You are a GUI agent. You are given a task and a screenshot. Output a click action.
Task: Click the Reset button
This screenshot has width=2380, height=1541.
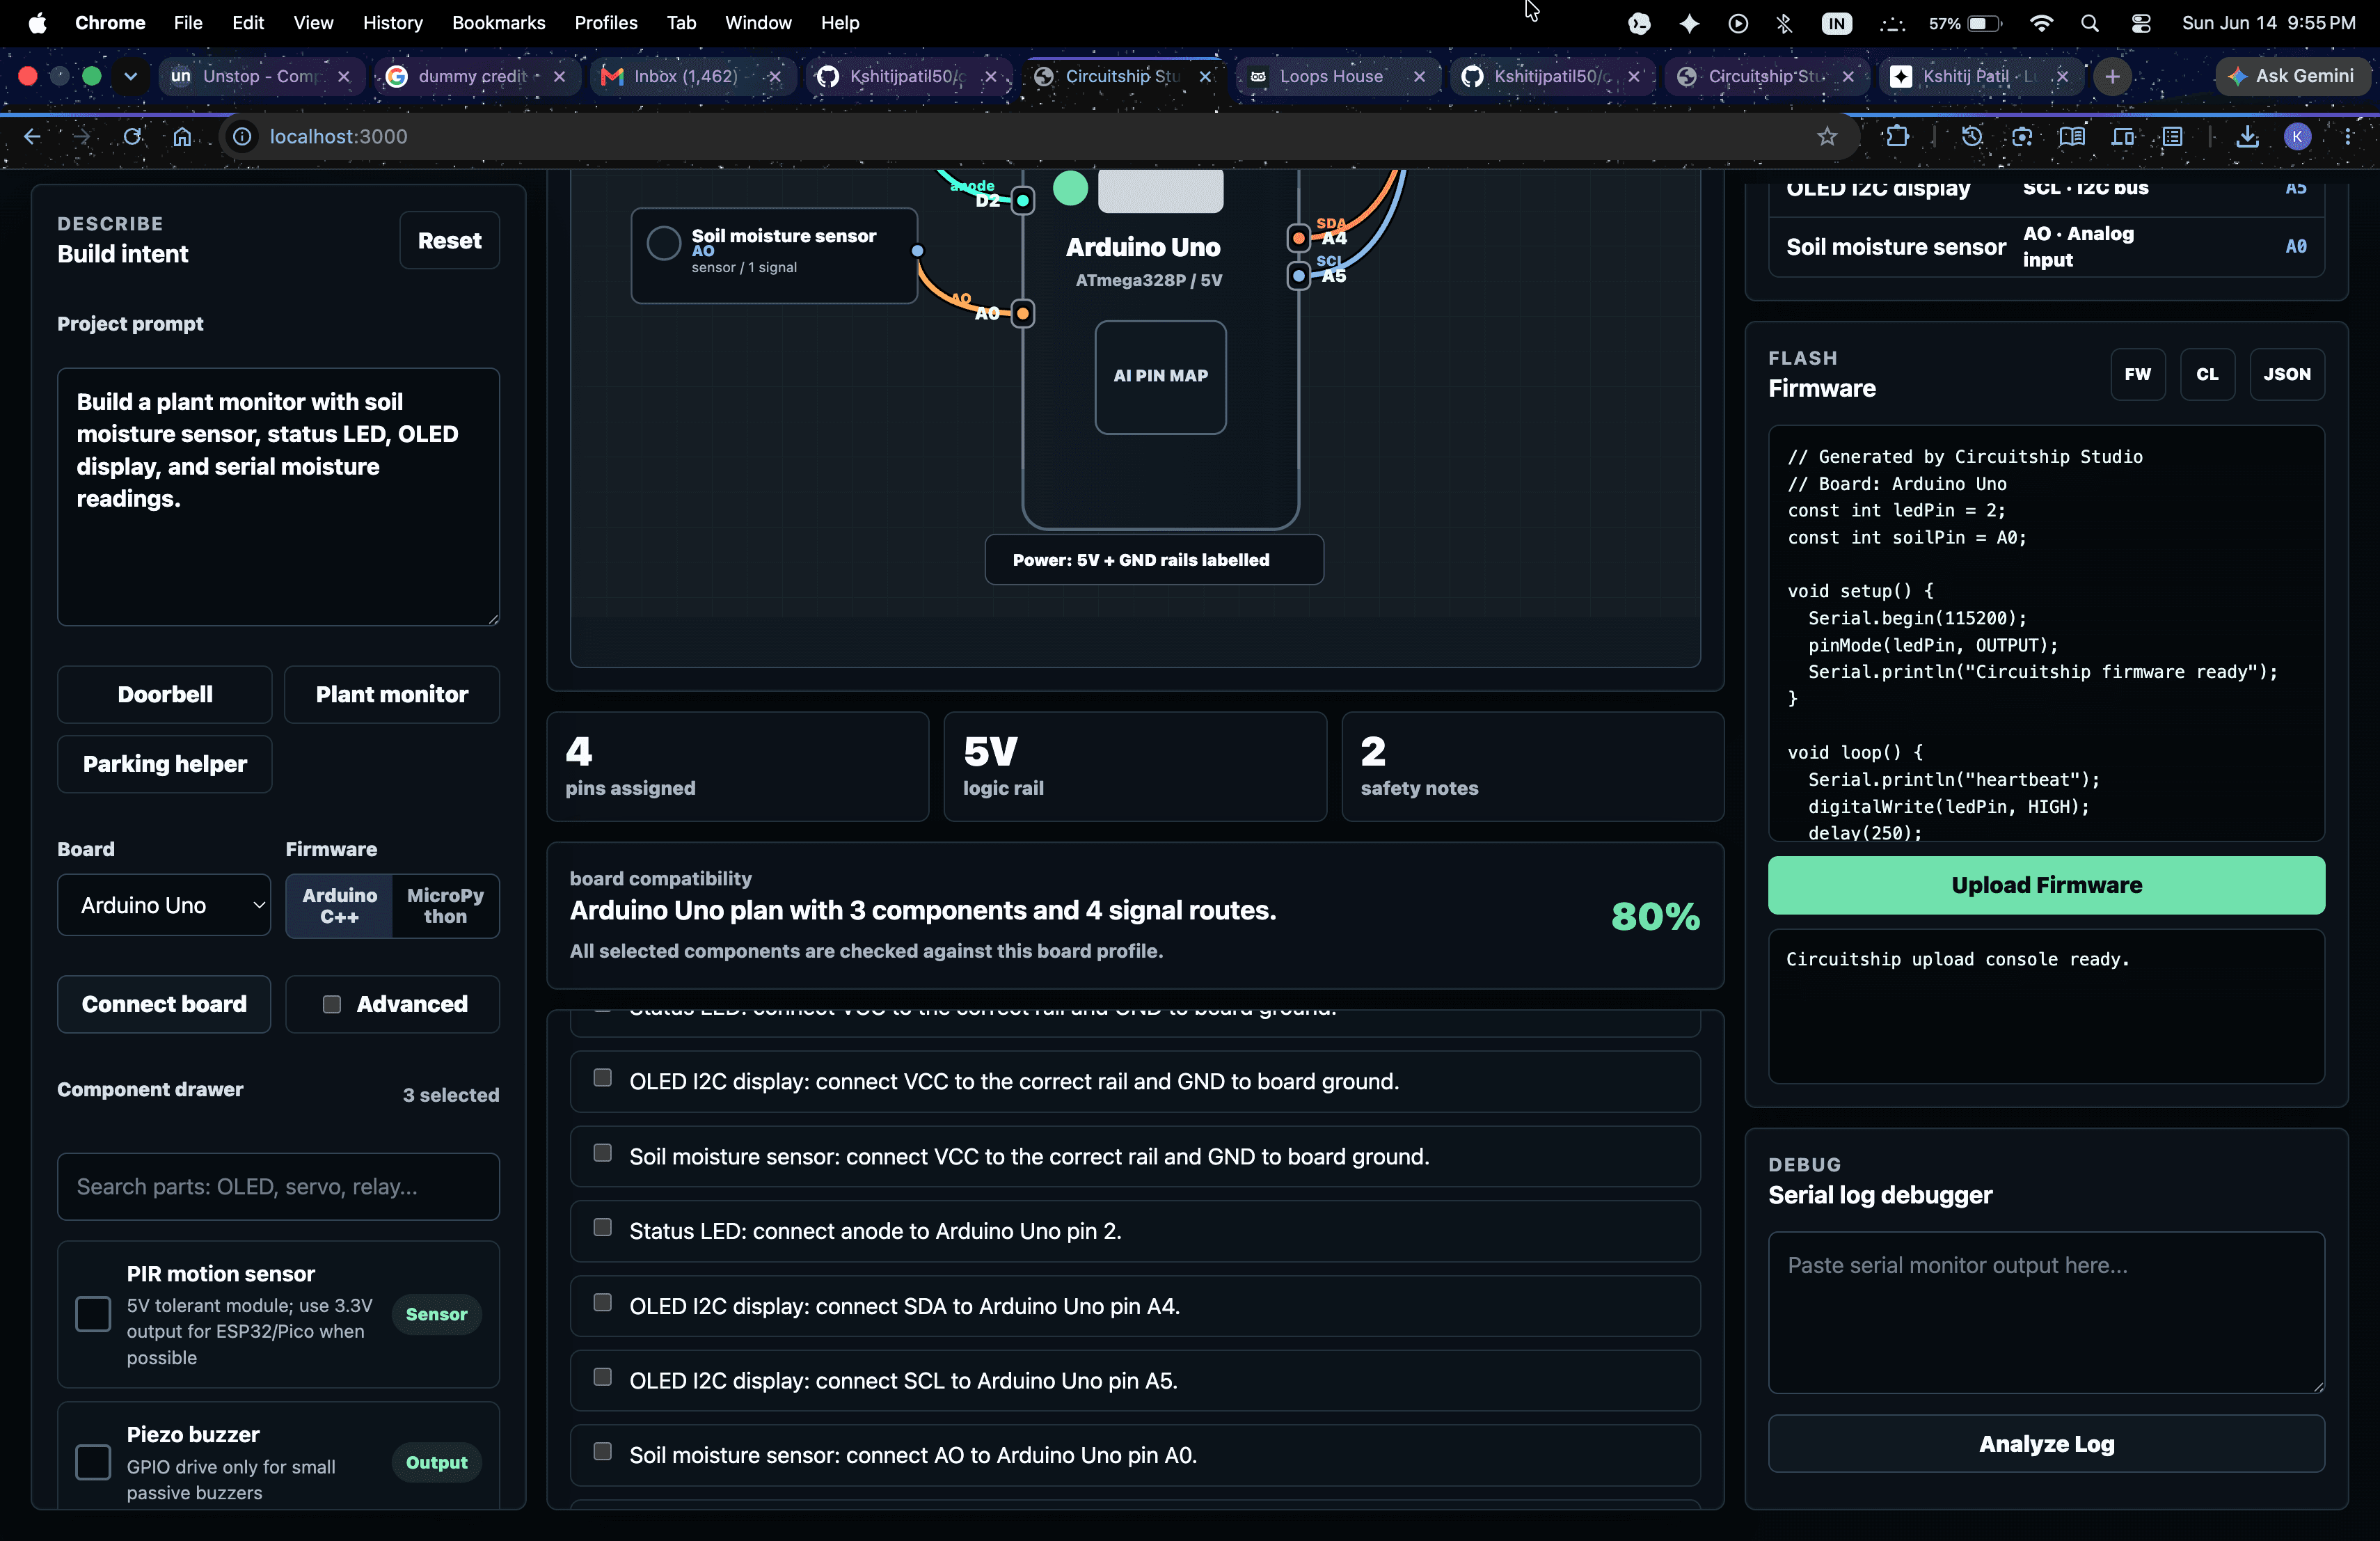pyautogui.click(x=449, y=240)
